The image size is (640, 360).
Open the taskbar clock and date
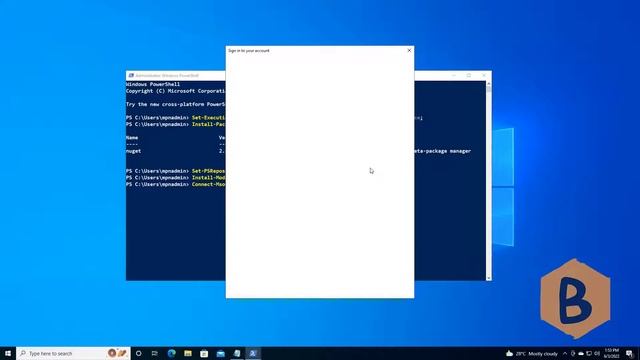click(x=611, y=353)
